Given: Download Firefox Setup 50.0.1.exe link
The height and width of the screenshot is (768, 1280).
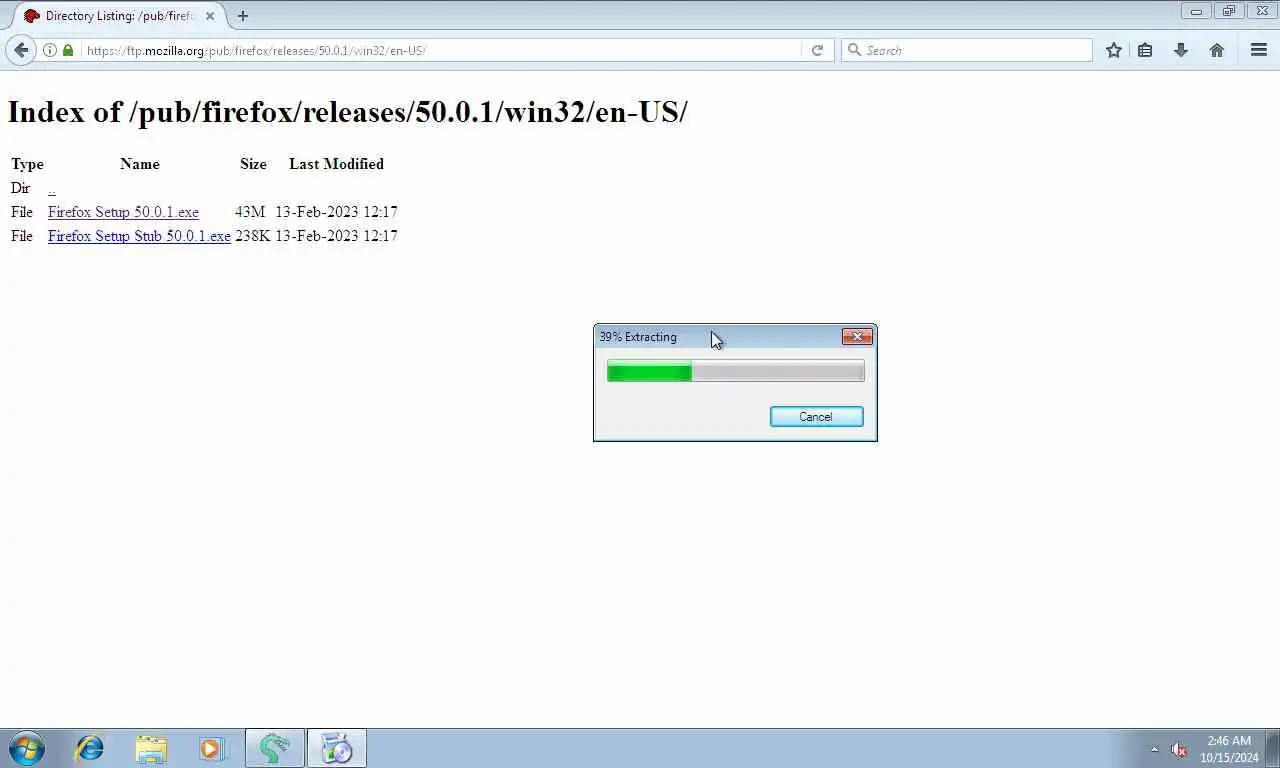Looking at the screenshot, I should click(123, 212).
